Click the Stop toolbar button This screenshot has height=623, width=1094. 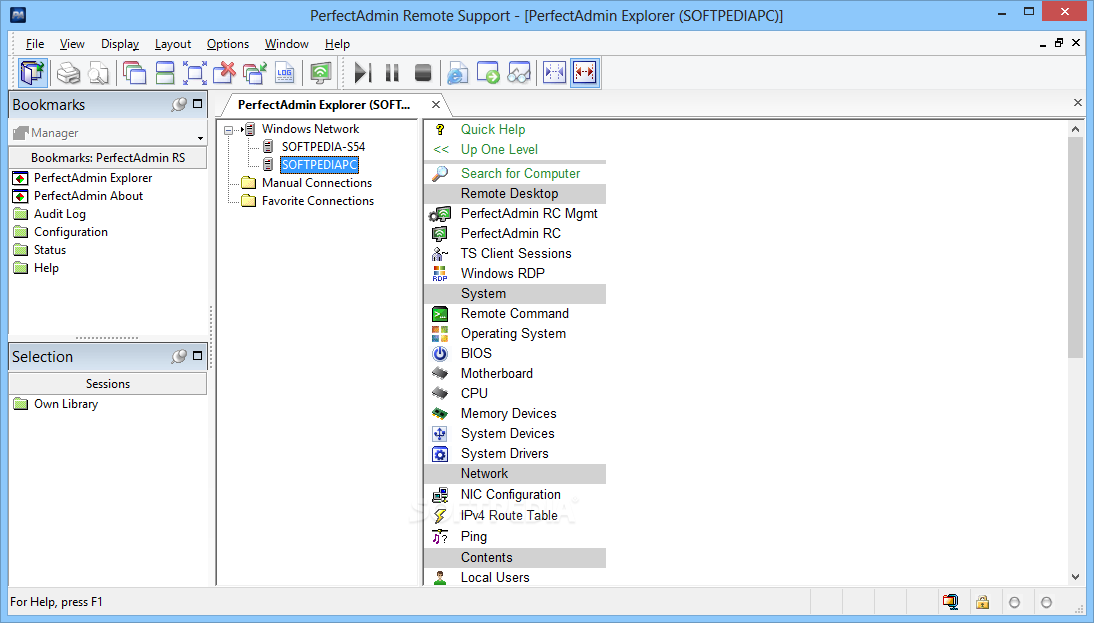click(x=423, y=73)
